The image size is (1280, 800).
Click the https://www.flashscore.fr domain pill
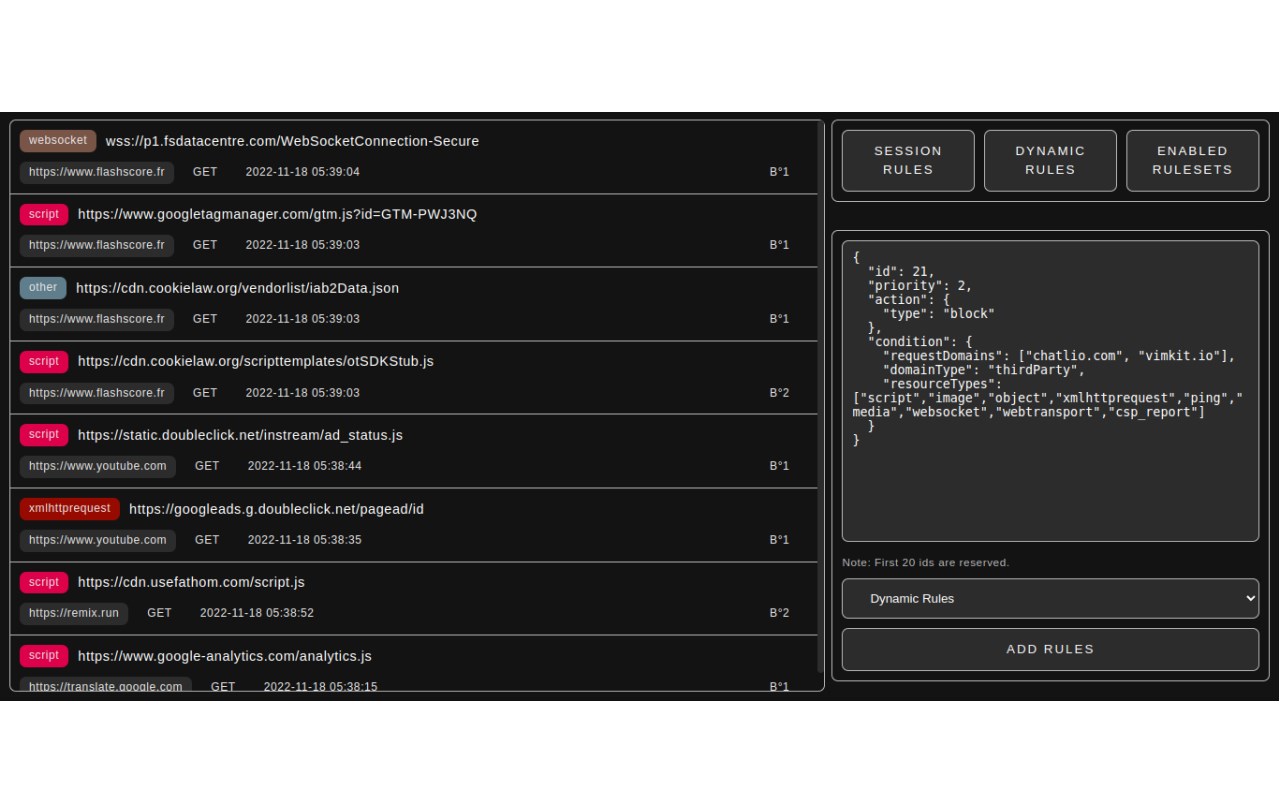[96, 171]
